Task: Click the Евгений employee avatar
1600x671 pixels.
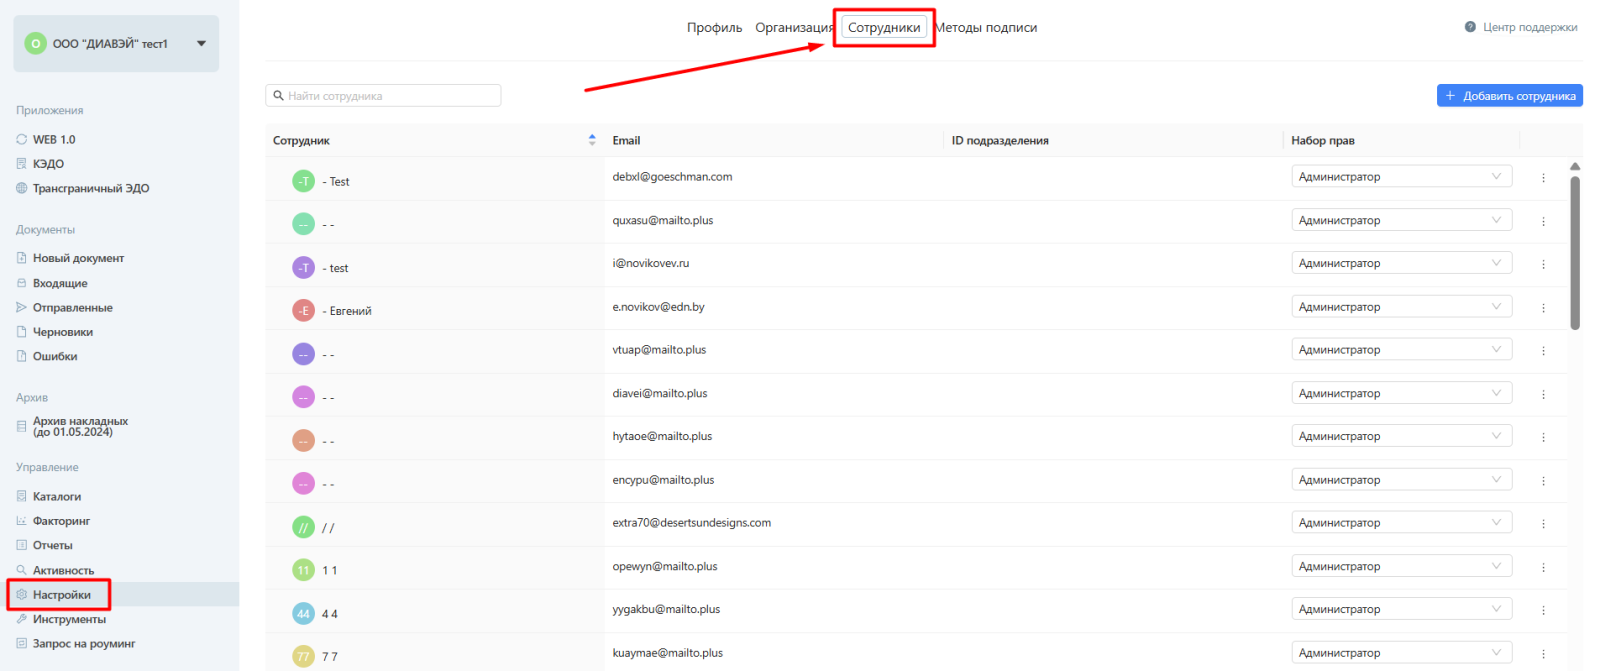Action: (x=303, y=311)
